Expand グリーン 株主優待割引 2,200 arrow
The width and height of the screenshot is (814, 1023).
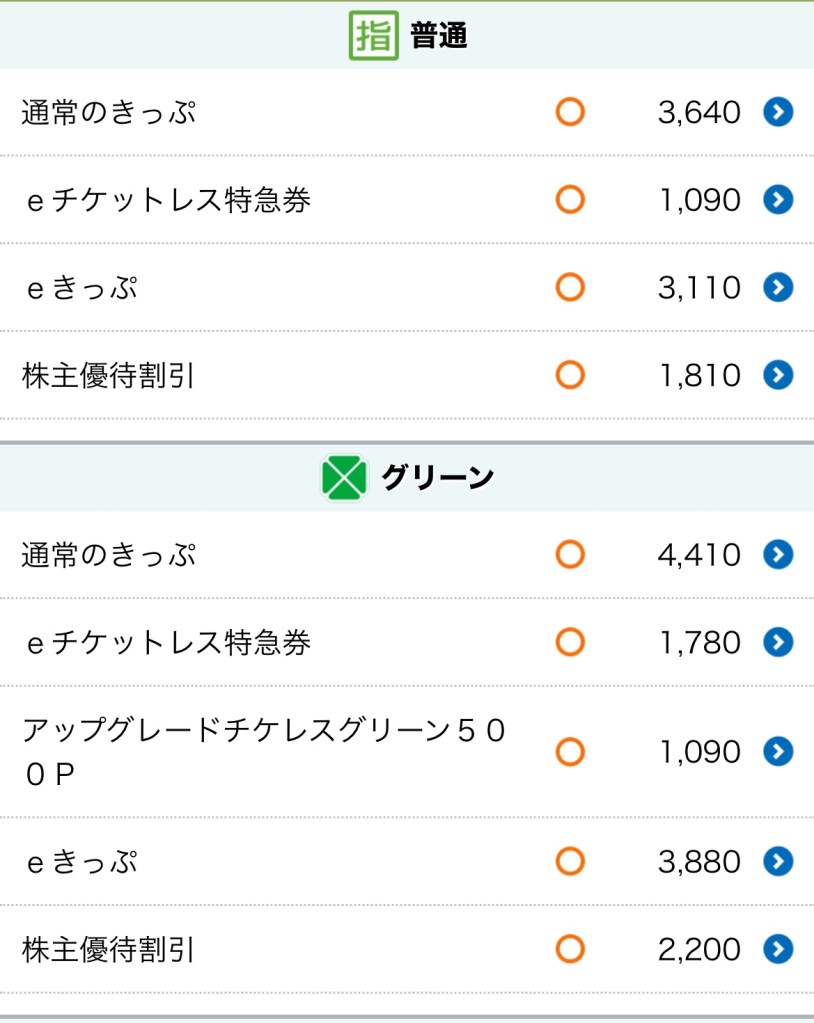(778, 949)
